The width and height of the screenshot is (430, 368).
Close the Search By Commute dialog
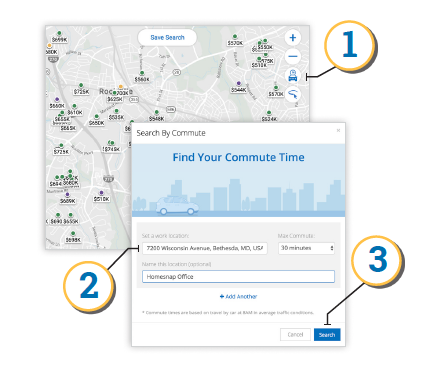click(x=338, y=130)
